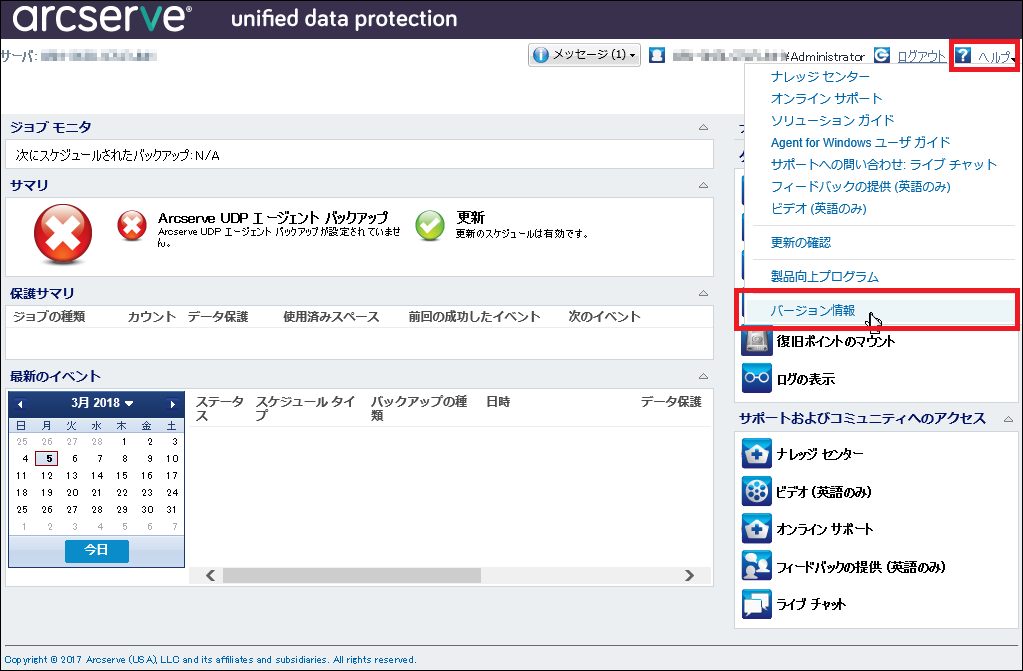Open ビデオ (英語のみ) in support panel

pos(823,492)
